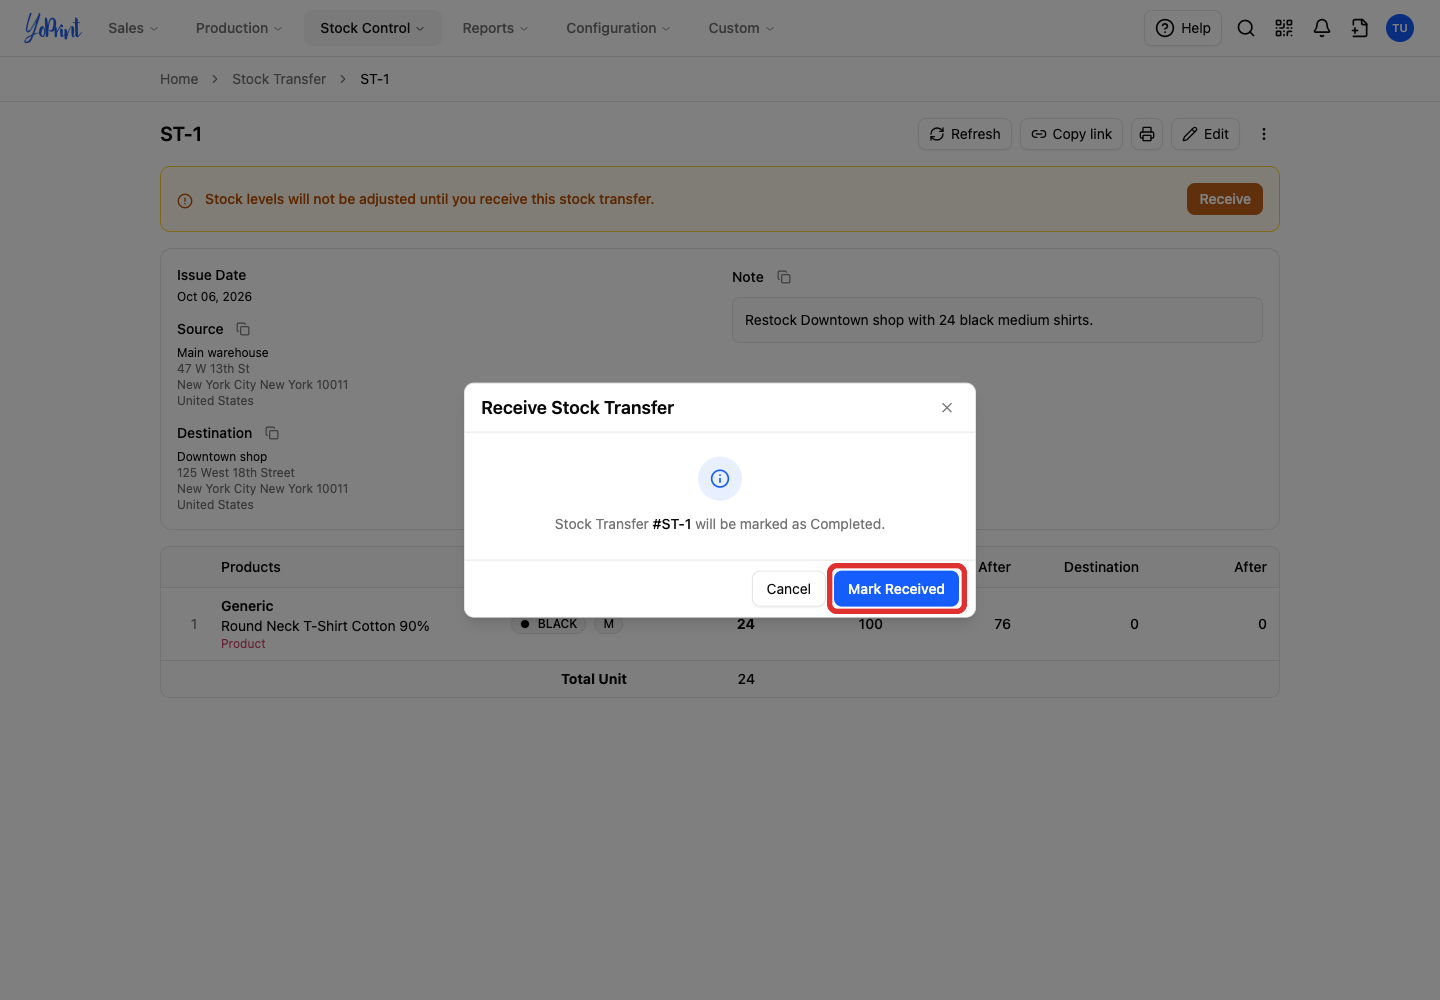Cancel the receive dialog

[x=788, y=589]
